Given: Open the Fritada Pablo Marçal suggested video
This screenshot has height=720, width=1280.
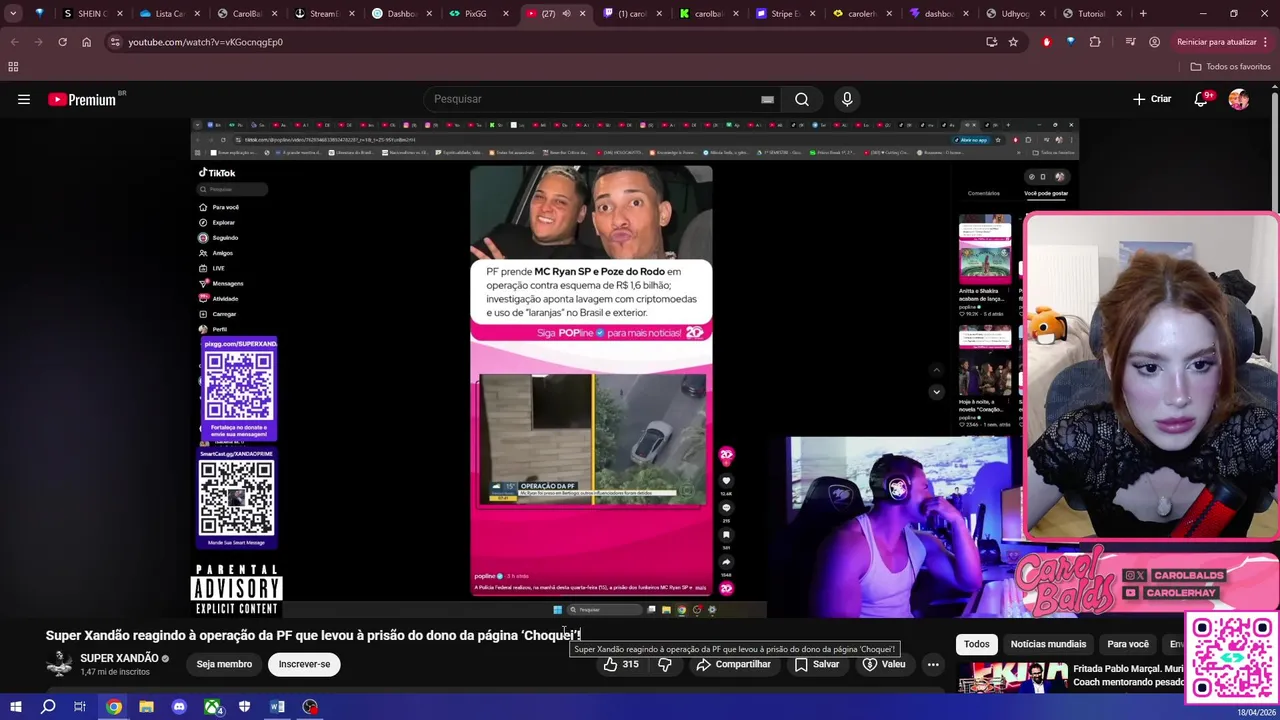Looking at the screenshot, I should (x=1070, y=676).
